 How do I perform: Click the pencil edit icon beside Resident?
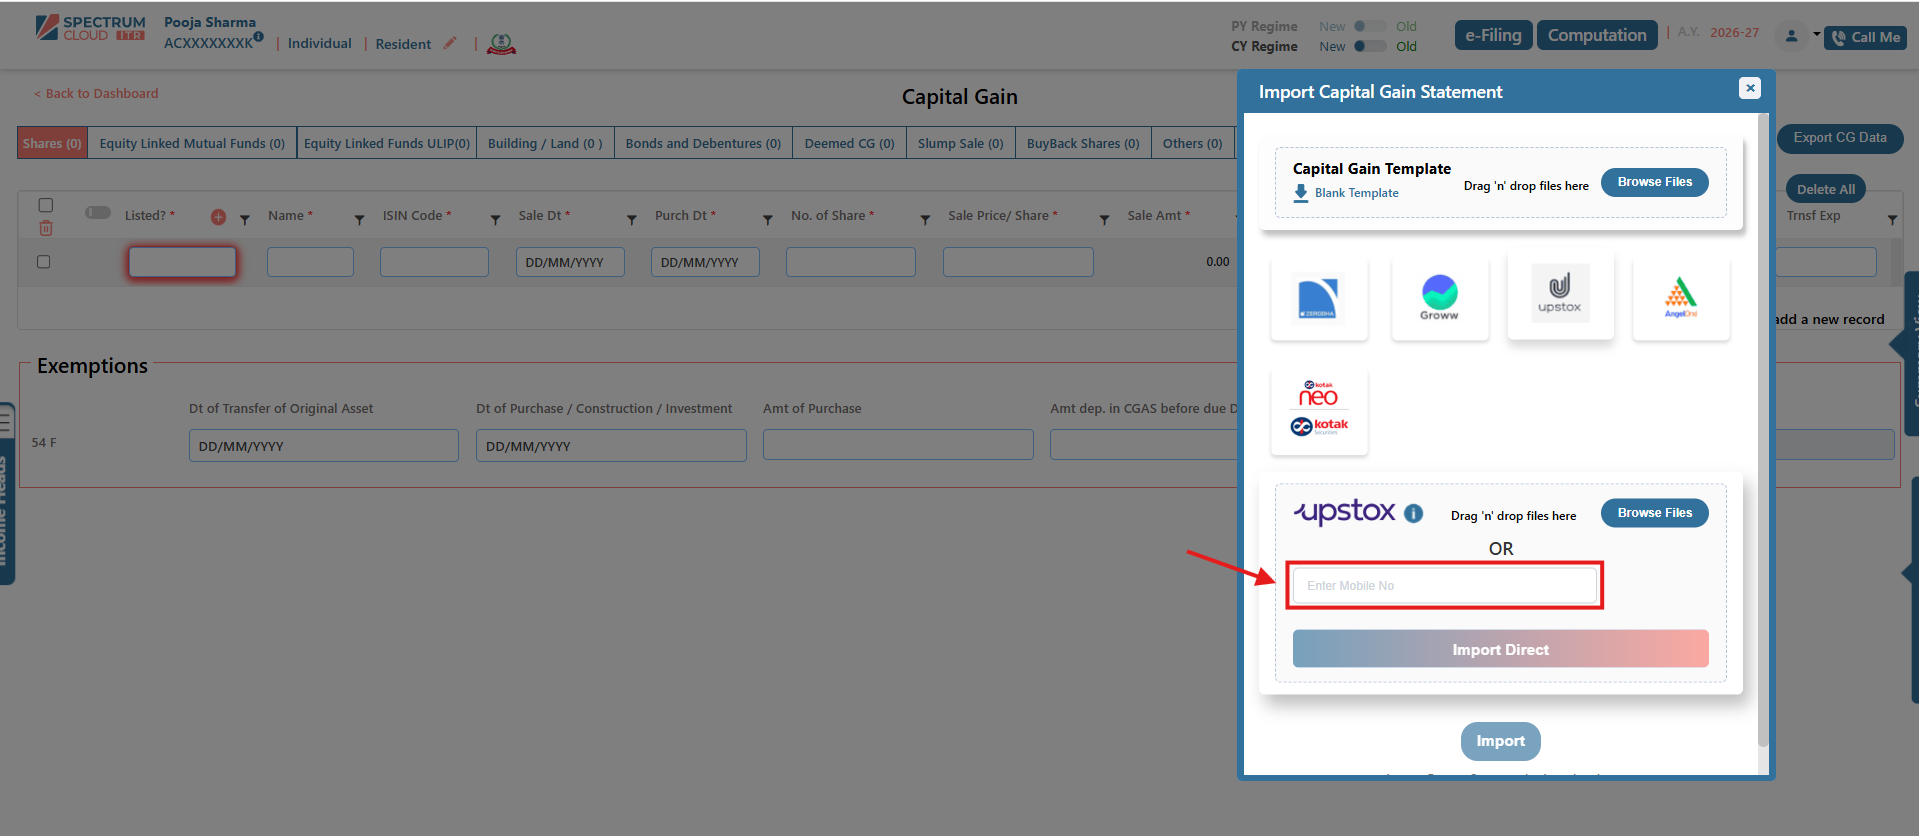pos(450,43)
